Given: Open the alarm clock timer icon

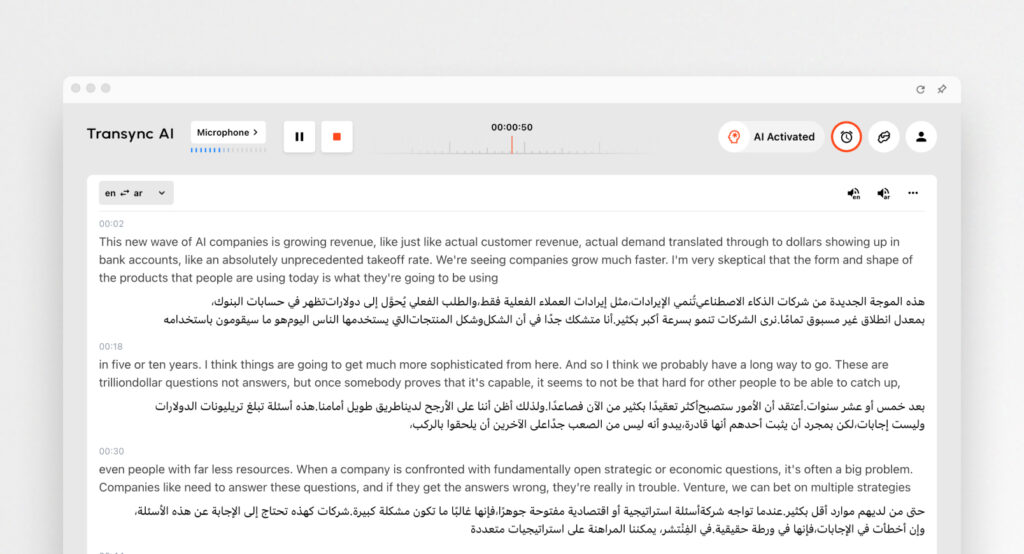Looking at the screenshot, I should (846, 136).
